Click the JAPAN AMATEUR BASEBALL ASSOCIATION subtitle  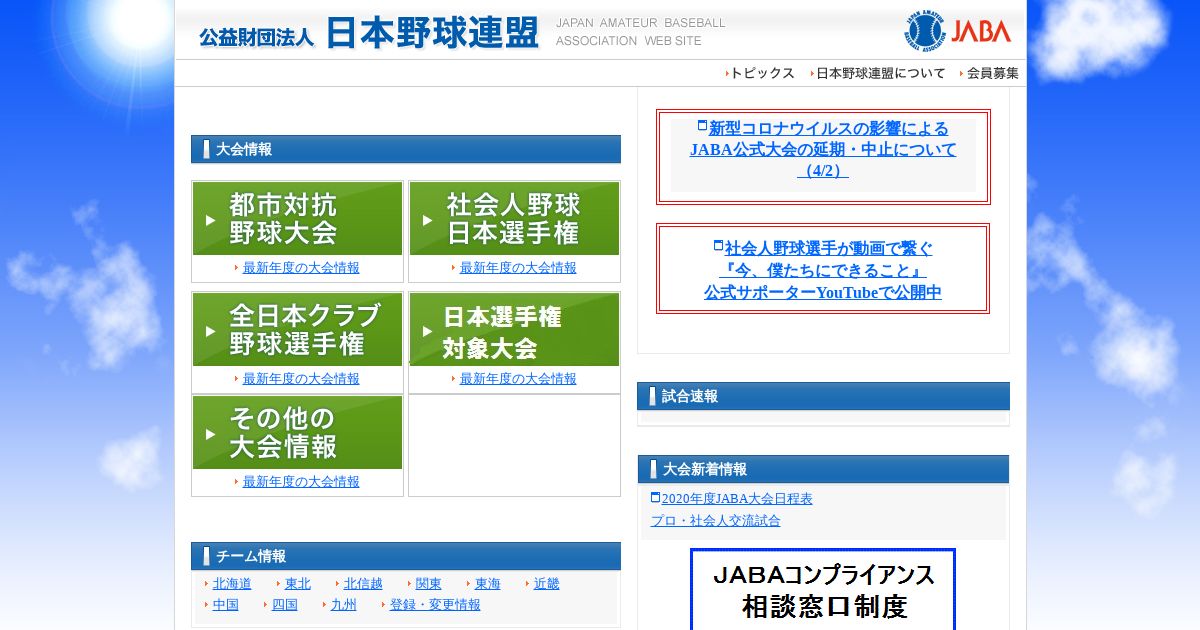click(x=640, y=32)
